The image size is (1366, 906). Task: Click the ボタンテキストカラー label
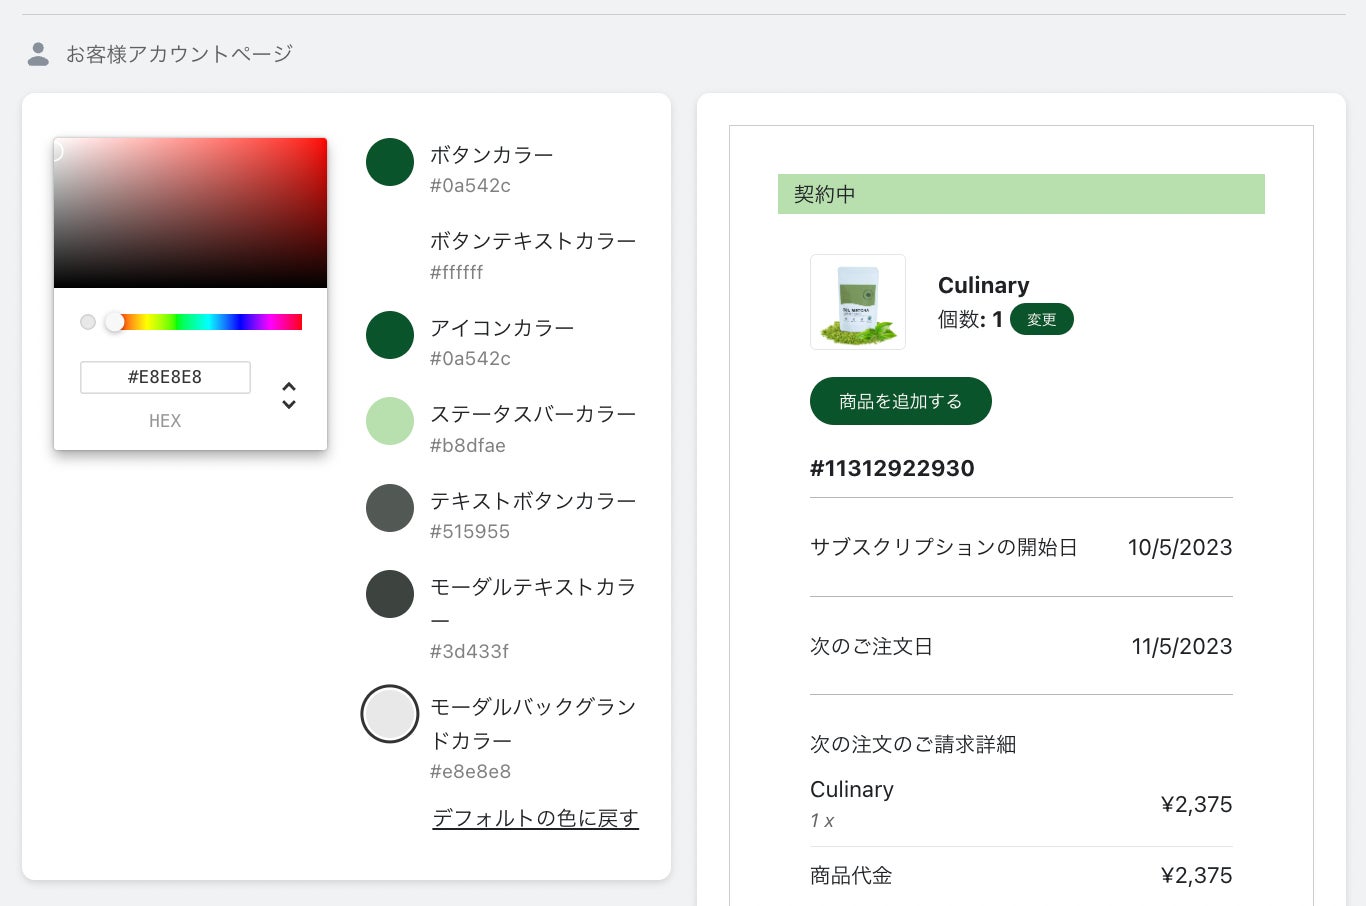(x=533, y=241)
